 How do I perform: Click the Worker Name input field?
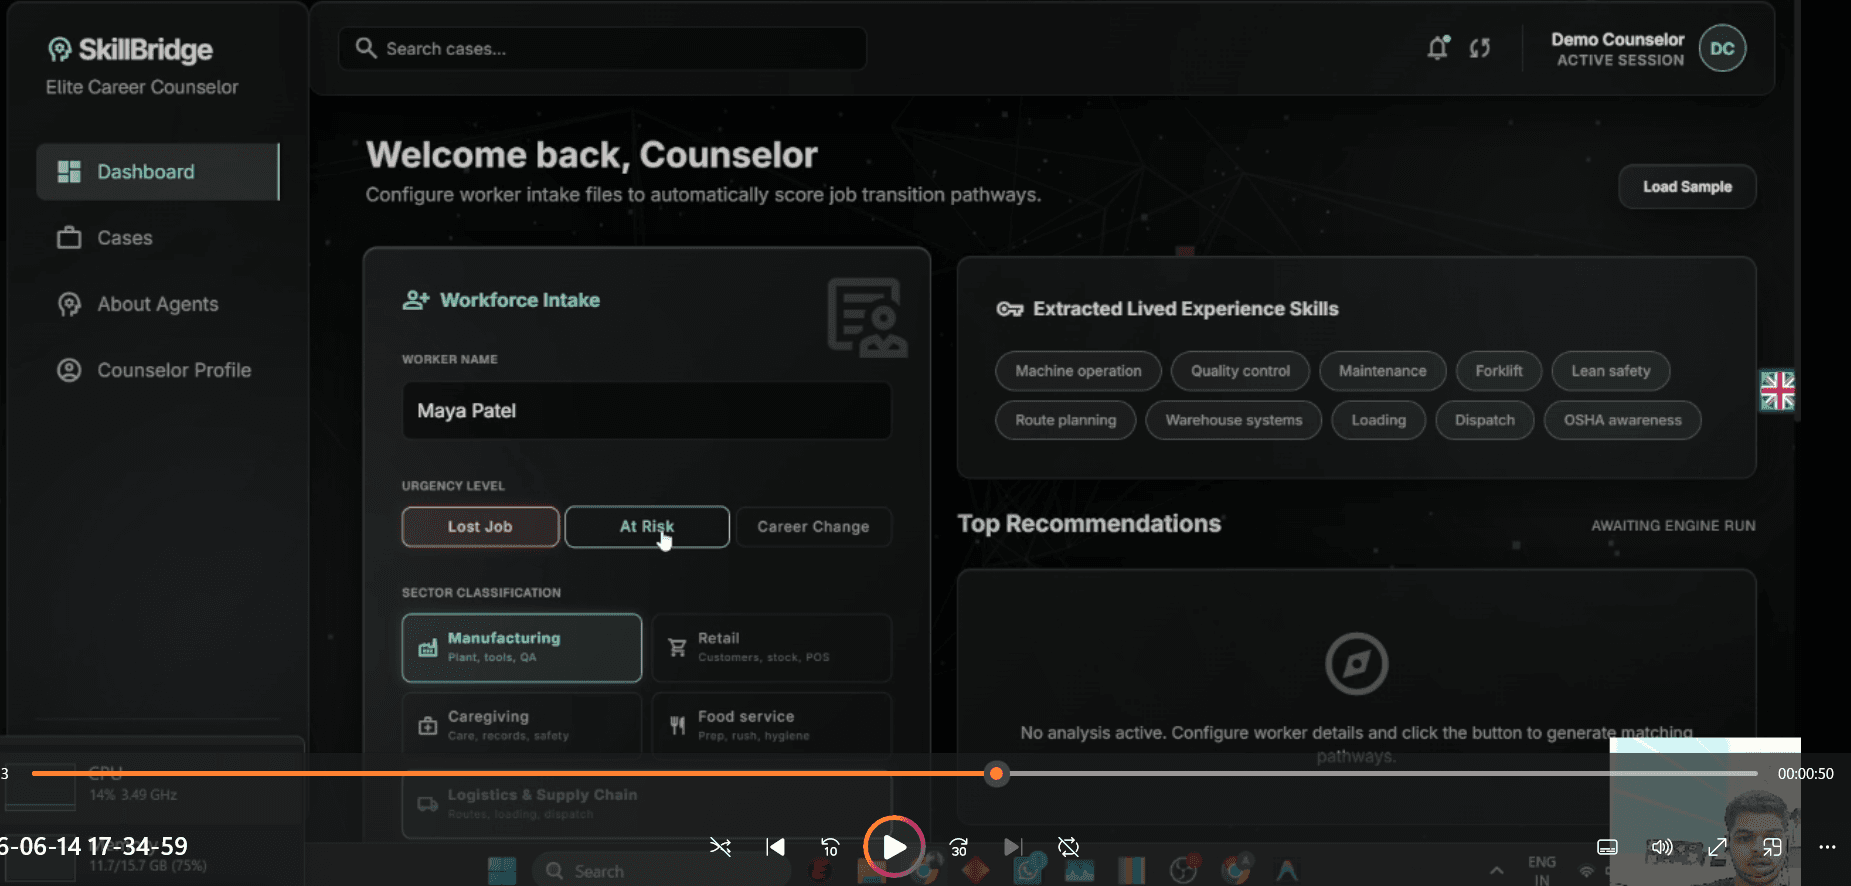[x=646, y=411]
